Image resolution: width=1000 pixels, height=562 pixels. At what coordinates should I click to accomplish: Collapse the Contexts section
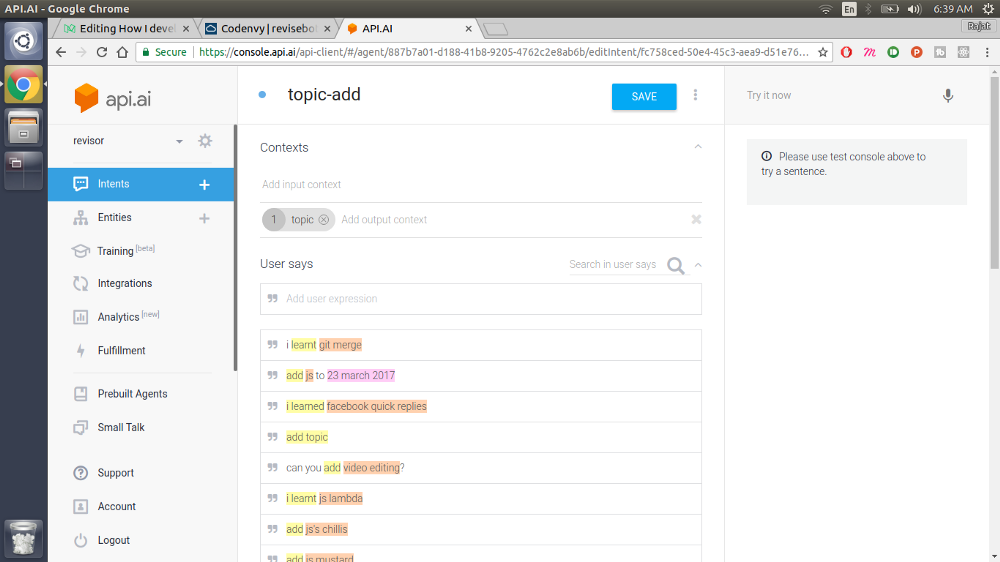pos(698,147)
